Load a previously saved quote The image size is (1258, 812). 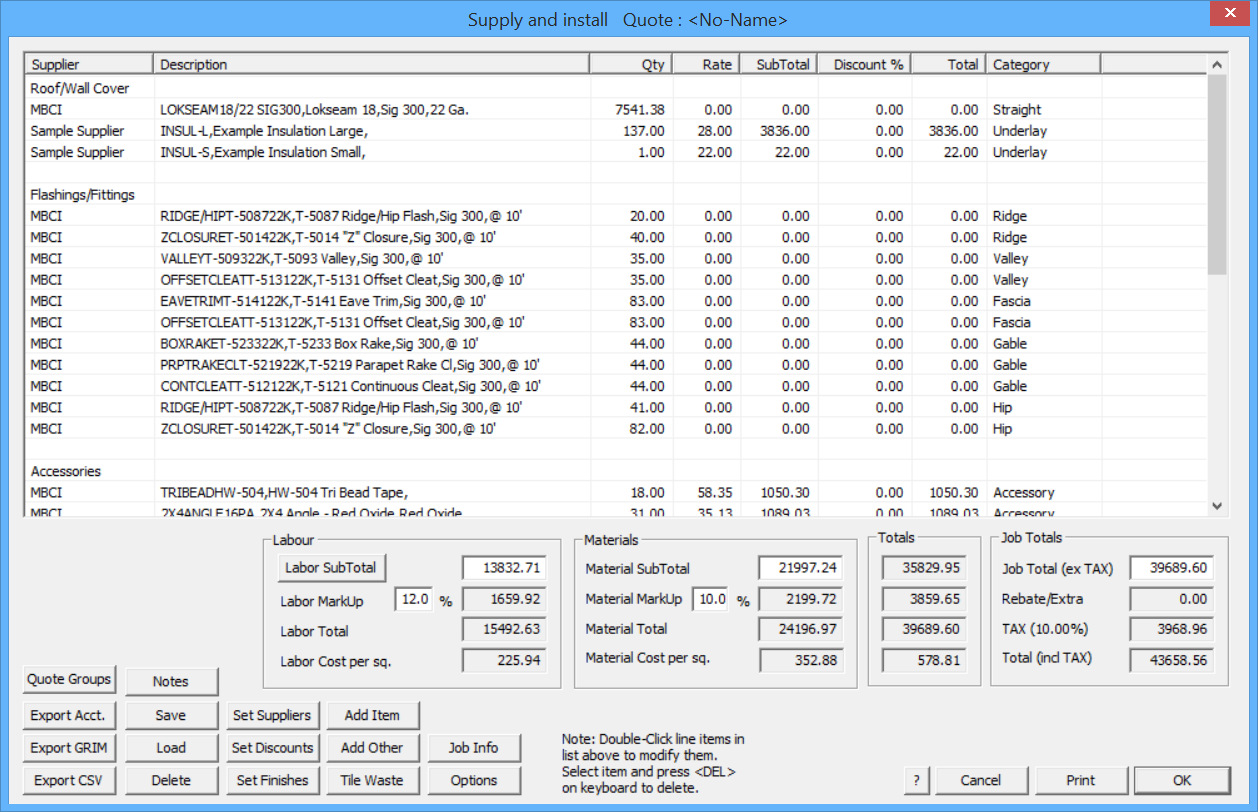coord(171,748)
